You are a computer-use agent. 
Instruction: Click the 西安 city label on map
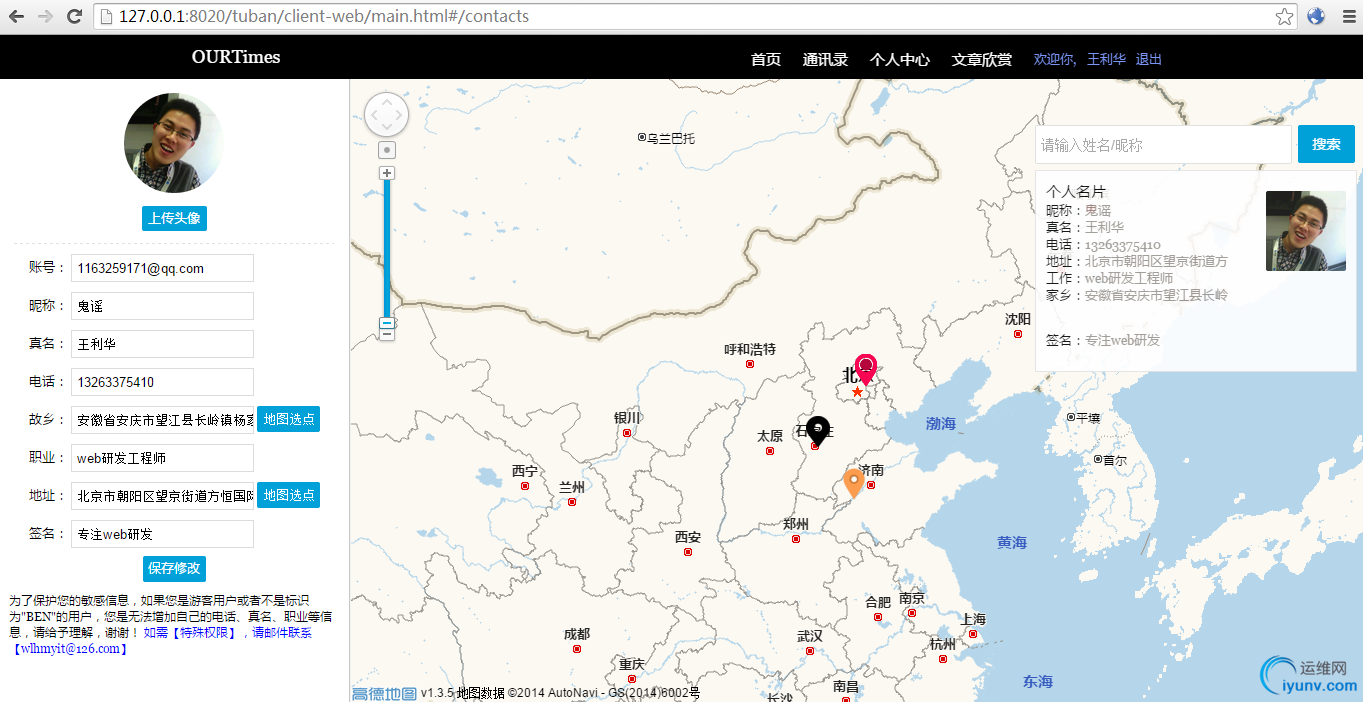(688, 537)
